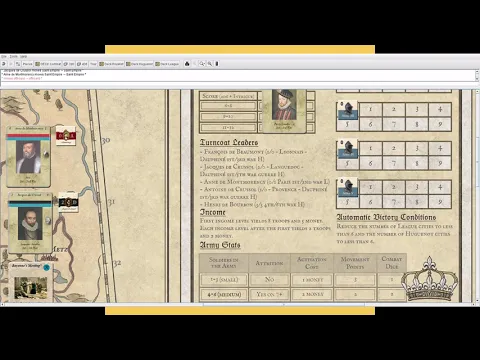Click the Anne de Montmorency turncoat entry
This screenshot has height=360, width=480.
pos(265,182)
